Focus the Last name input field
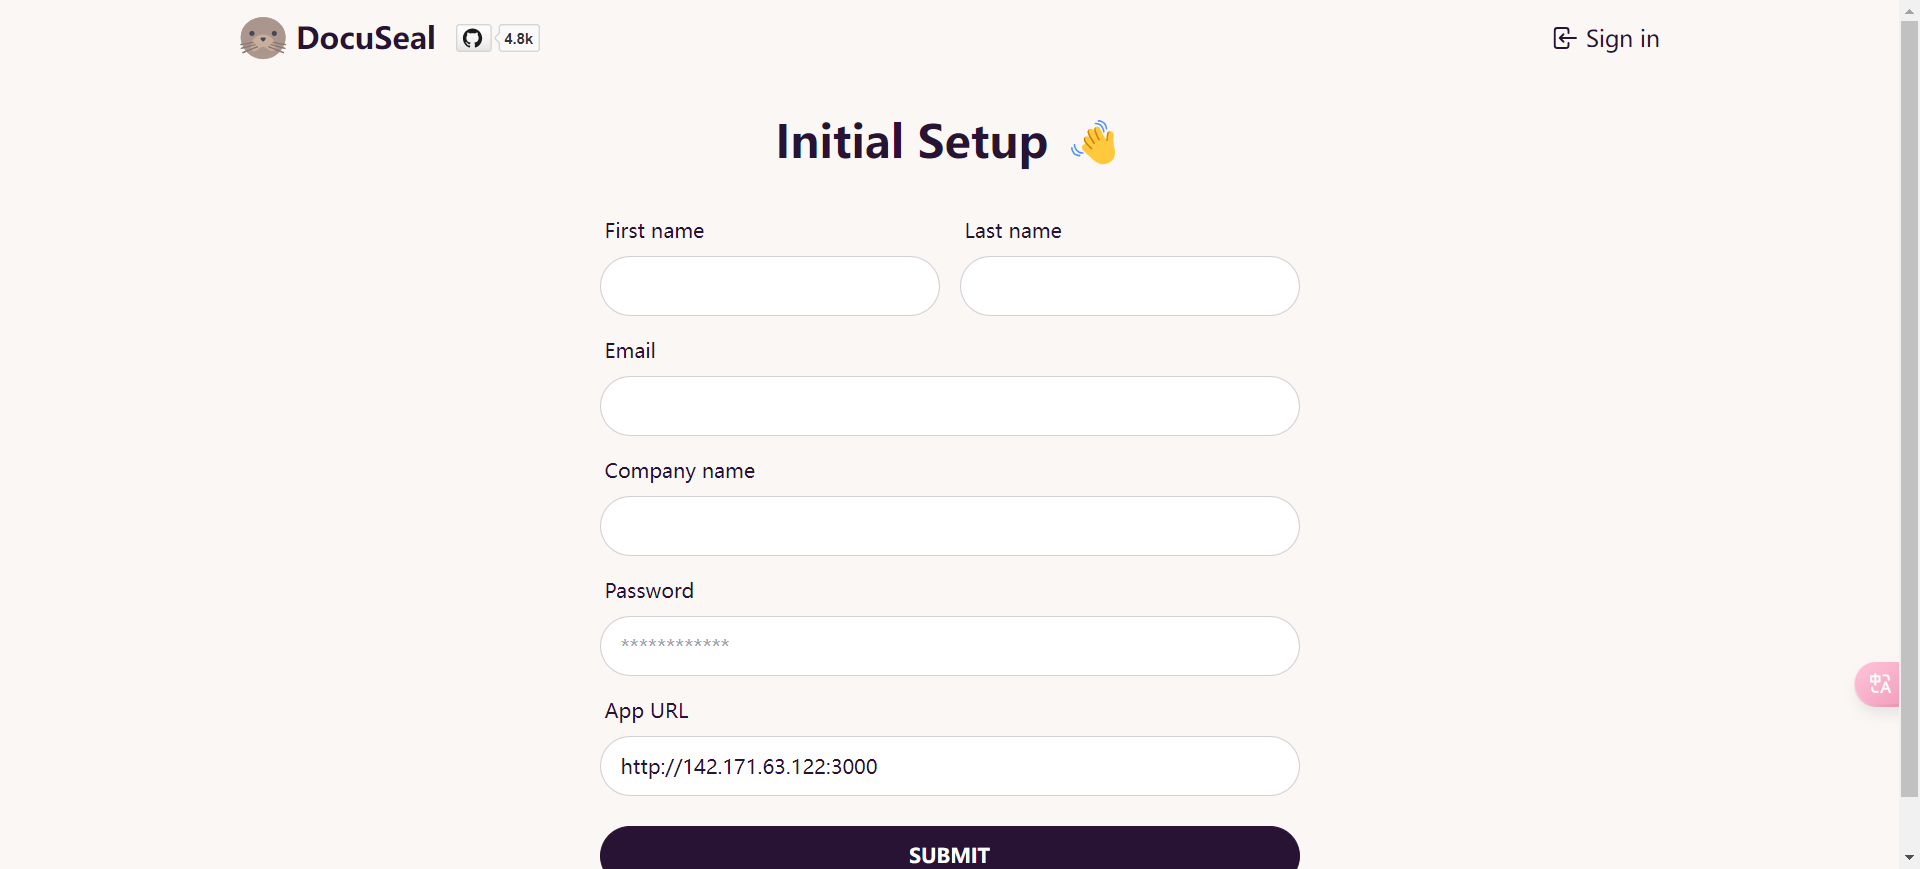Screen dimensions: 1920x869 [x=1129, y=286]
